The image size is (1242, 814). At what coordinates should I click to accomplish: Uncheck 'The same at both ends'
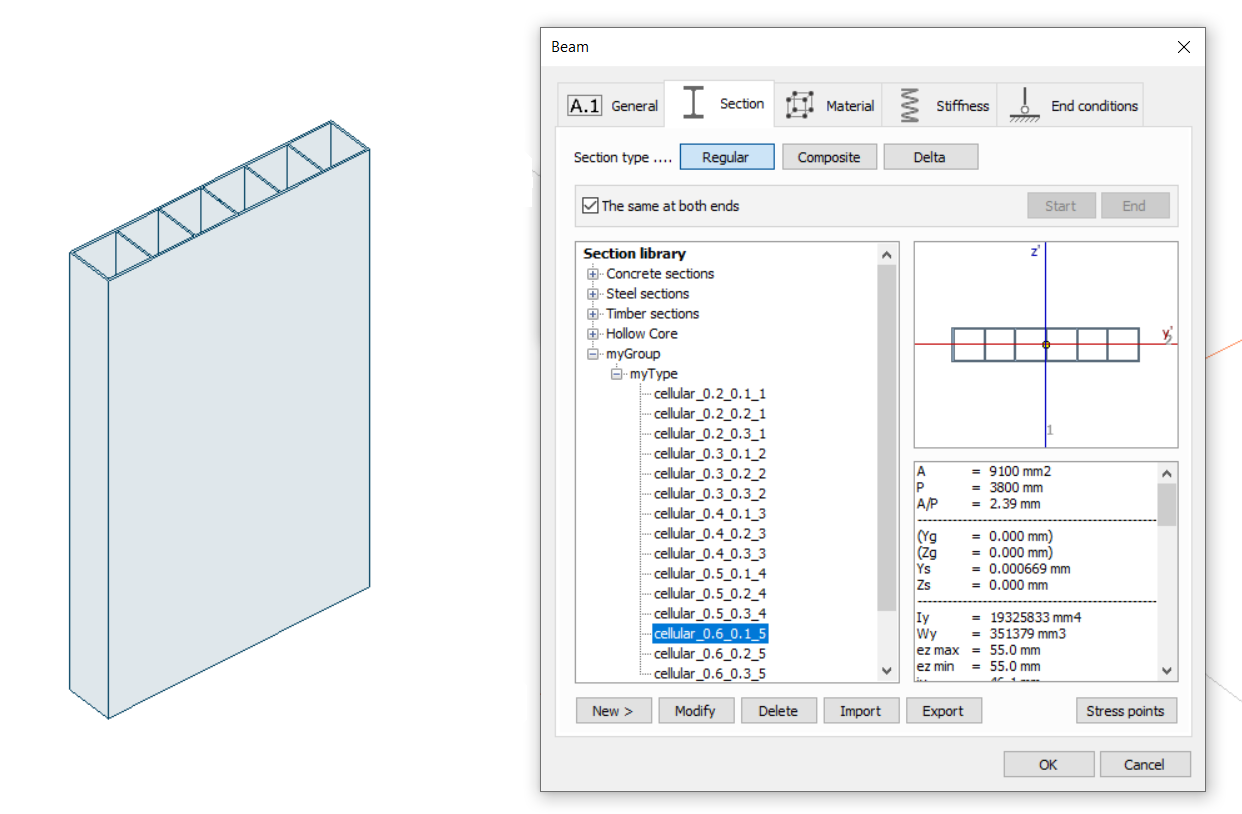coord(590,206)
